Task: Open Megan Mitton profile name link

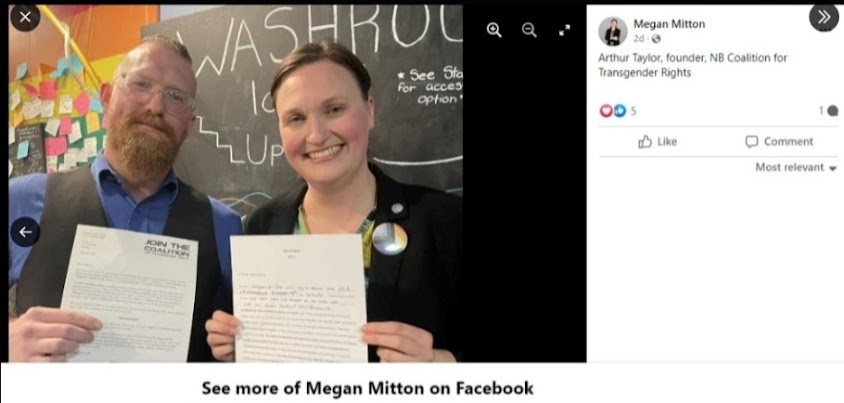Action: 669,24
